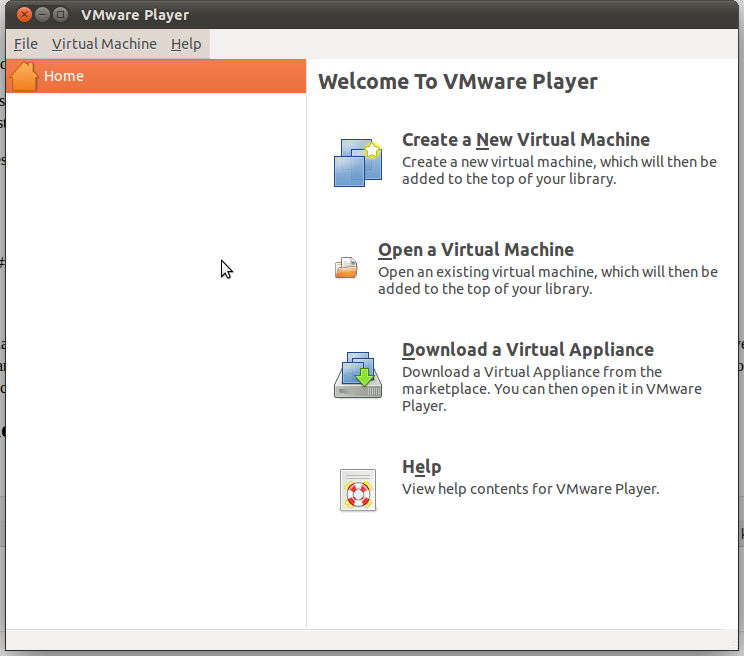Screen dimensions: 744x656
Task: Click the Help lifebuoy icon
Action: [x=358, y=490]
